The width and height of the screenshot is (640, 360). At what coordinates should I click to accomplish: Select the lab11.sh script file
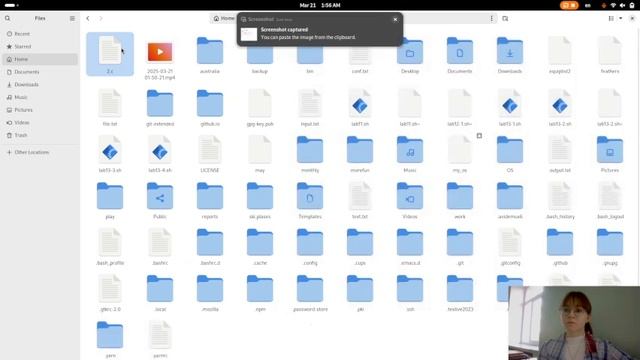[x=360, y=103]
